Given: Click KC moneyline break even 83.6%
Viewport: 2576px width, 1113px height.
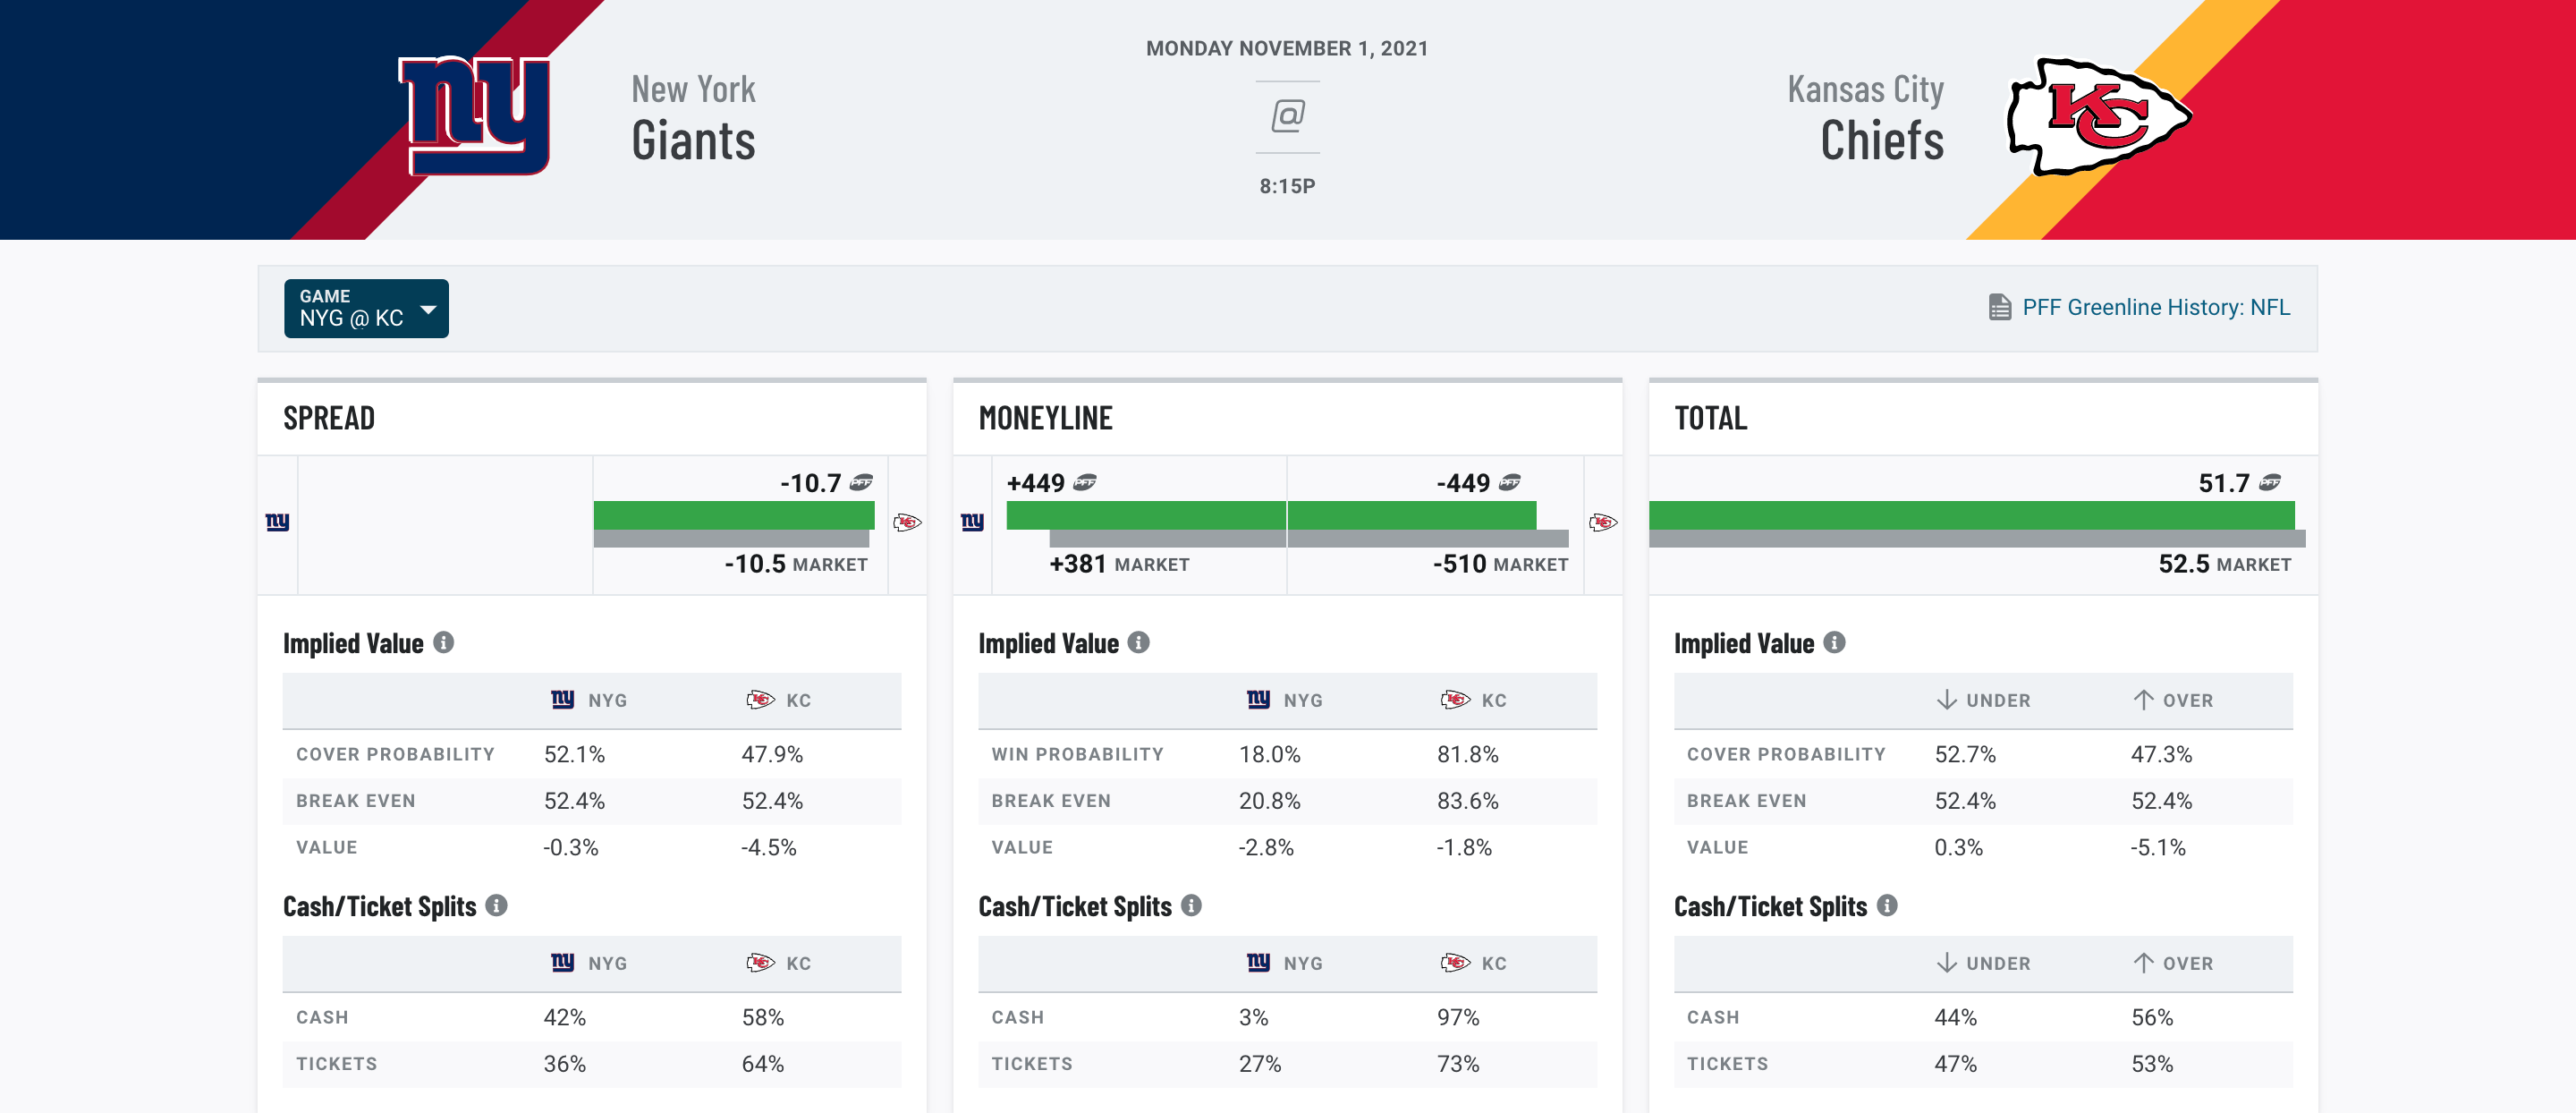Looking at the screenshot, I should (1468, 801).
